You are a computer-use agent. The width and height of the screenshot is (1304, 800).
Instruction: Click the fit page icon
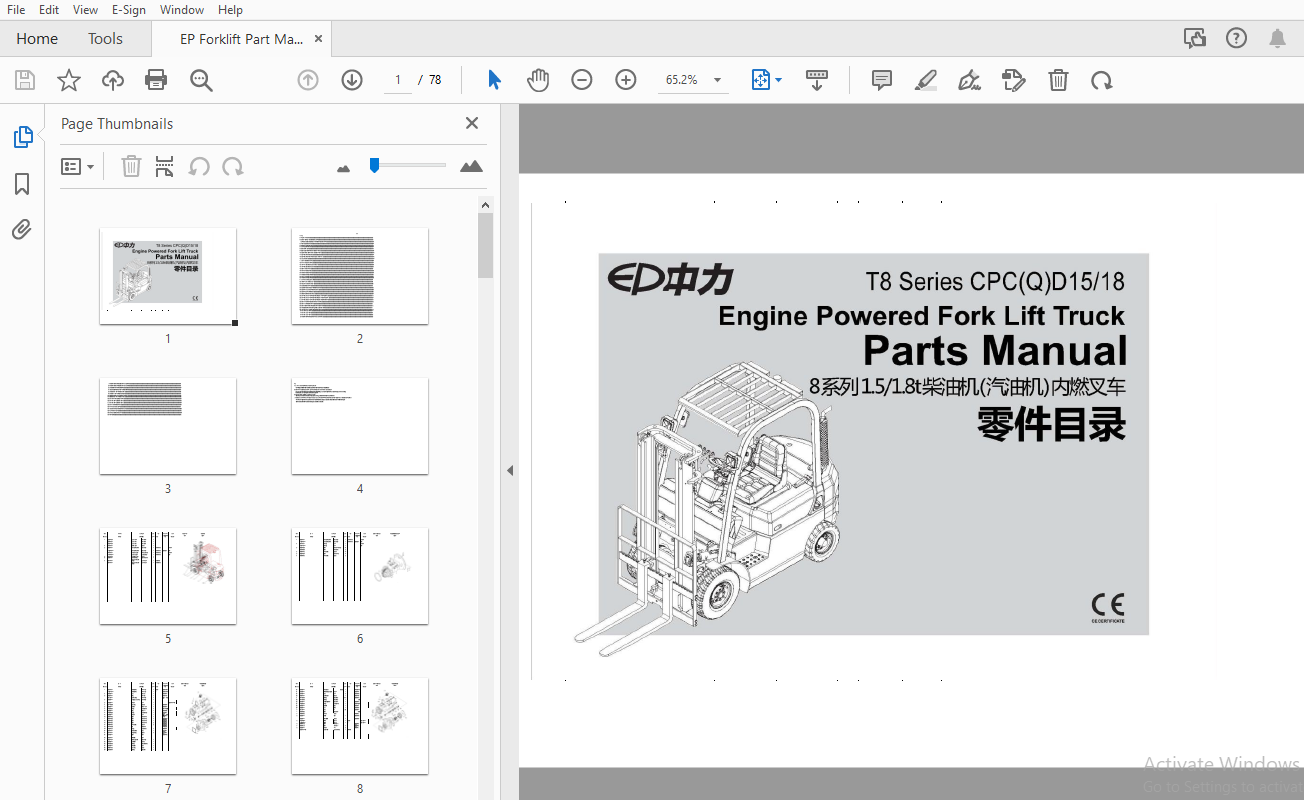click(760, 80)
